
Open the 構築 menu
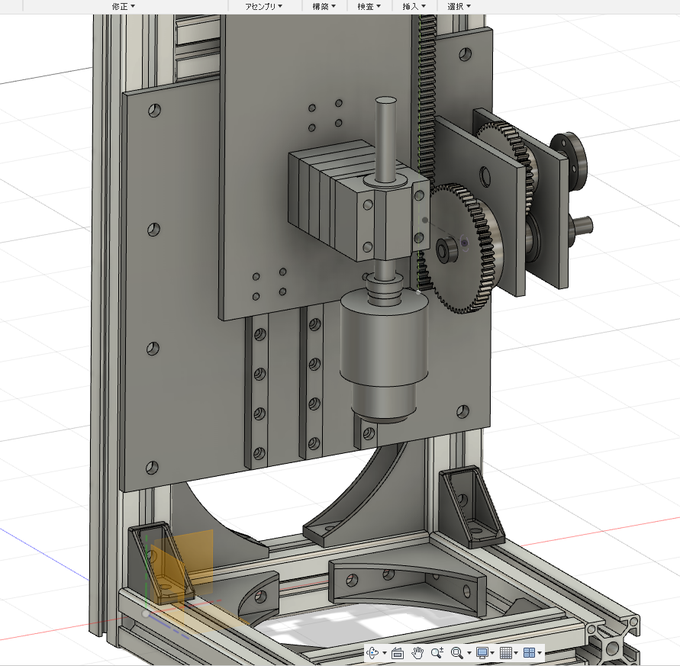(324, 6)
